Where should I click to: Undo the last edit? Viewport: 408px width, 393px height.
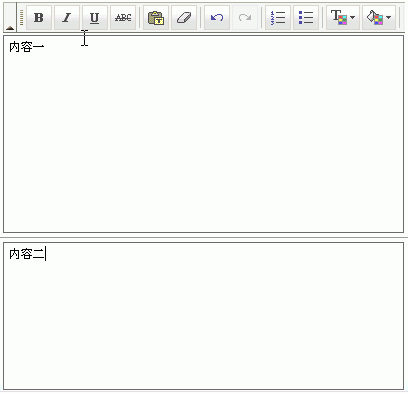tap(217, 17)
